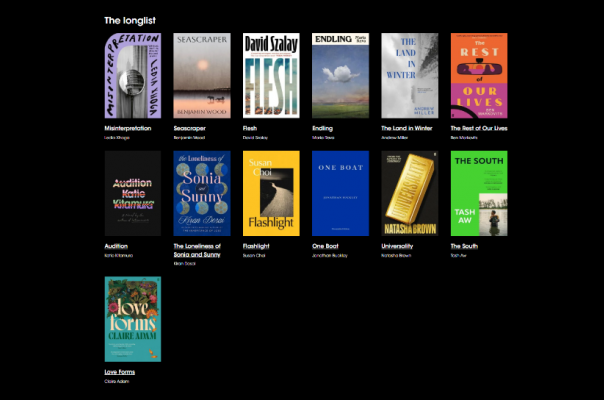604x400 pixels.
Task: Click the Flashlight title link
Action: [256, 246]
